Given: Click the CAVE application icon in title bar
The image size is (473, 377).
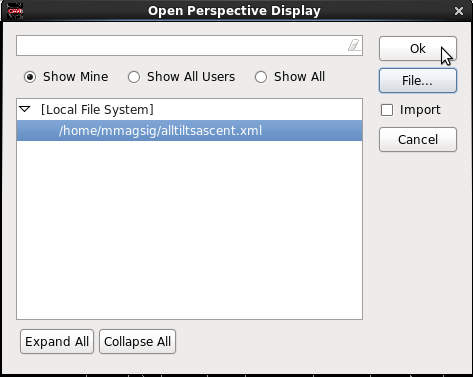Looking at the screenshot, I should point(15,11).
